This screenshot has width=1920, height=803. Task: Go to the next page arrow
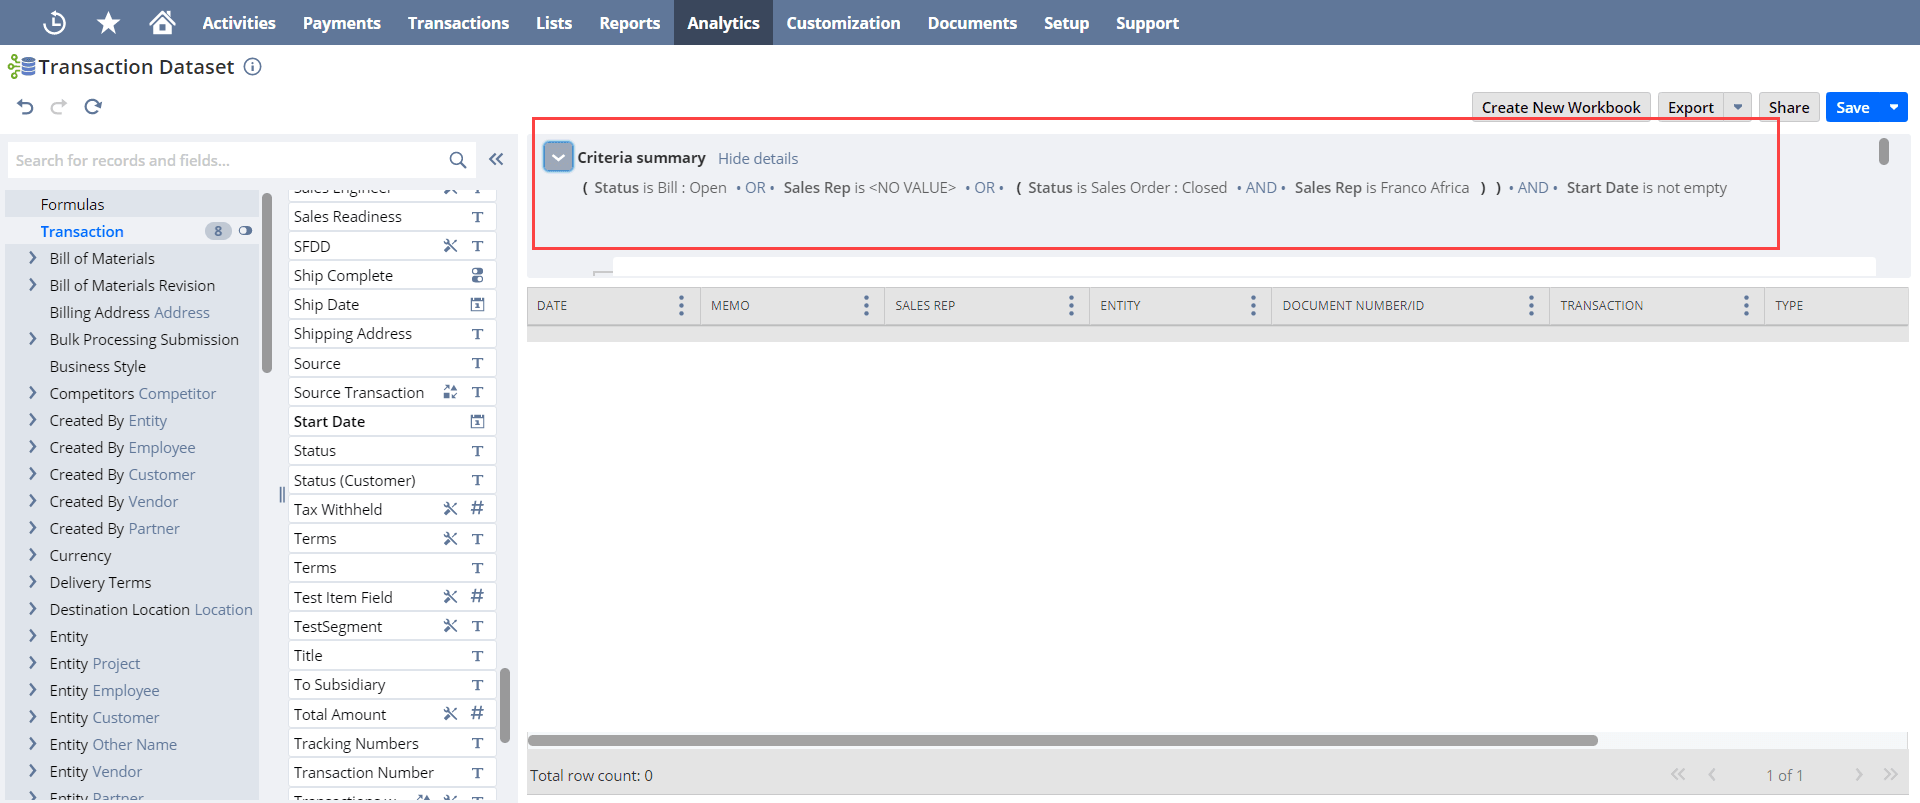pyautogui.click(x=1858, y=774)
